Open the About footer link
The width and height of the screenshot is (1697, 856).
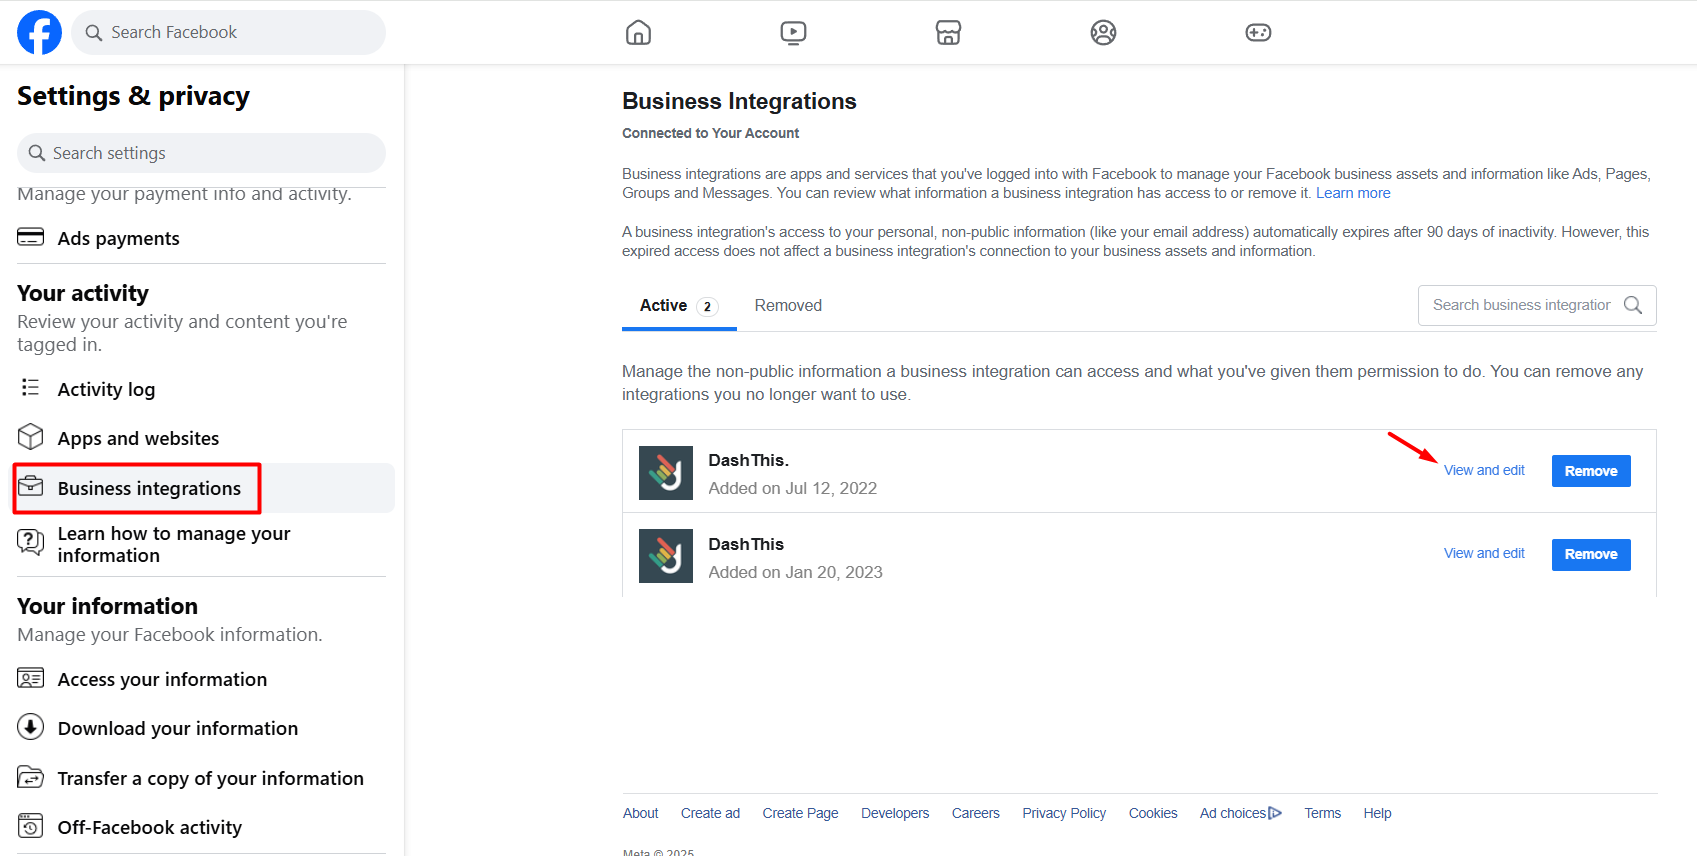point(641,813)
